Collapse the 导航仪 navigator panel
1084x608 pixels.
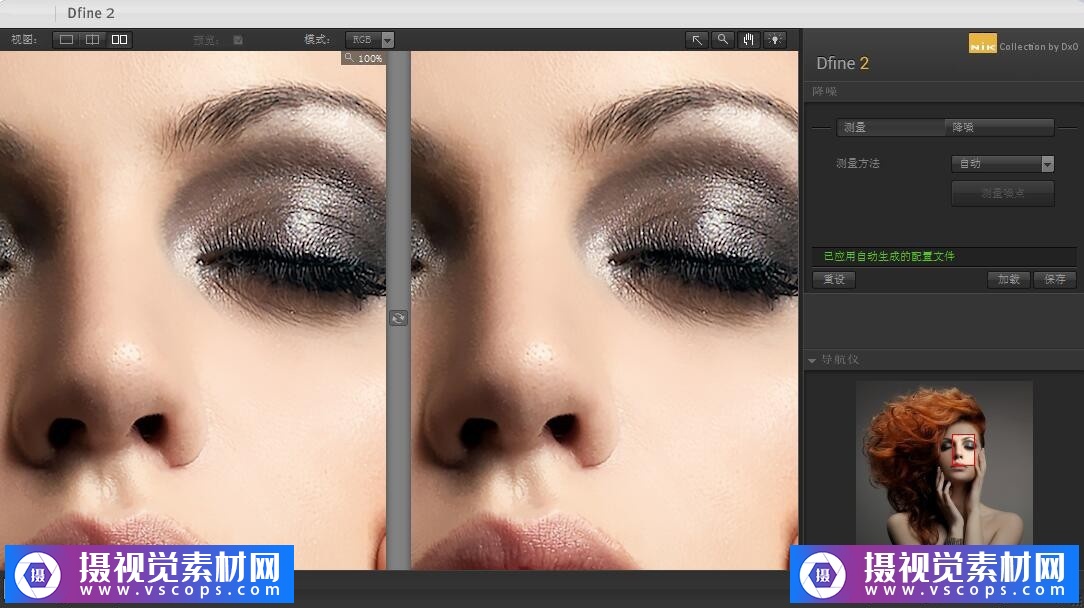point(811,360)
